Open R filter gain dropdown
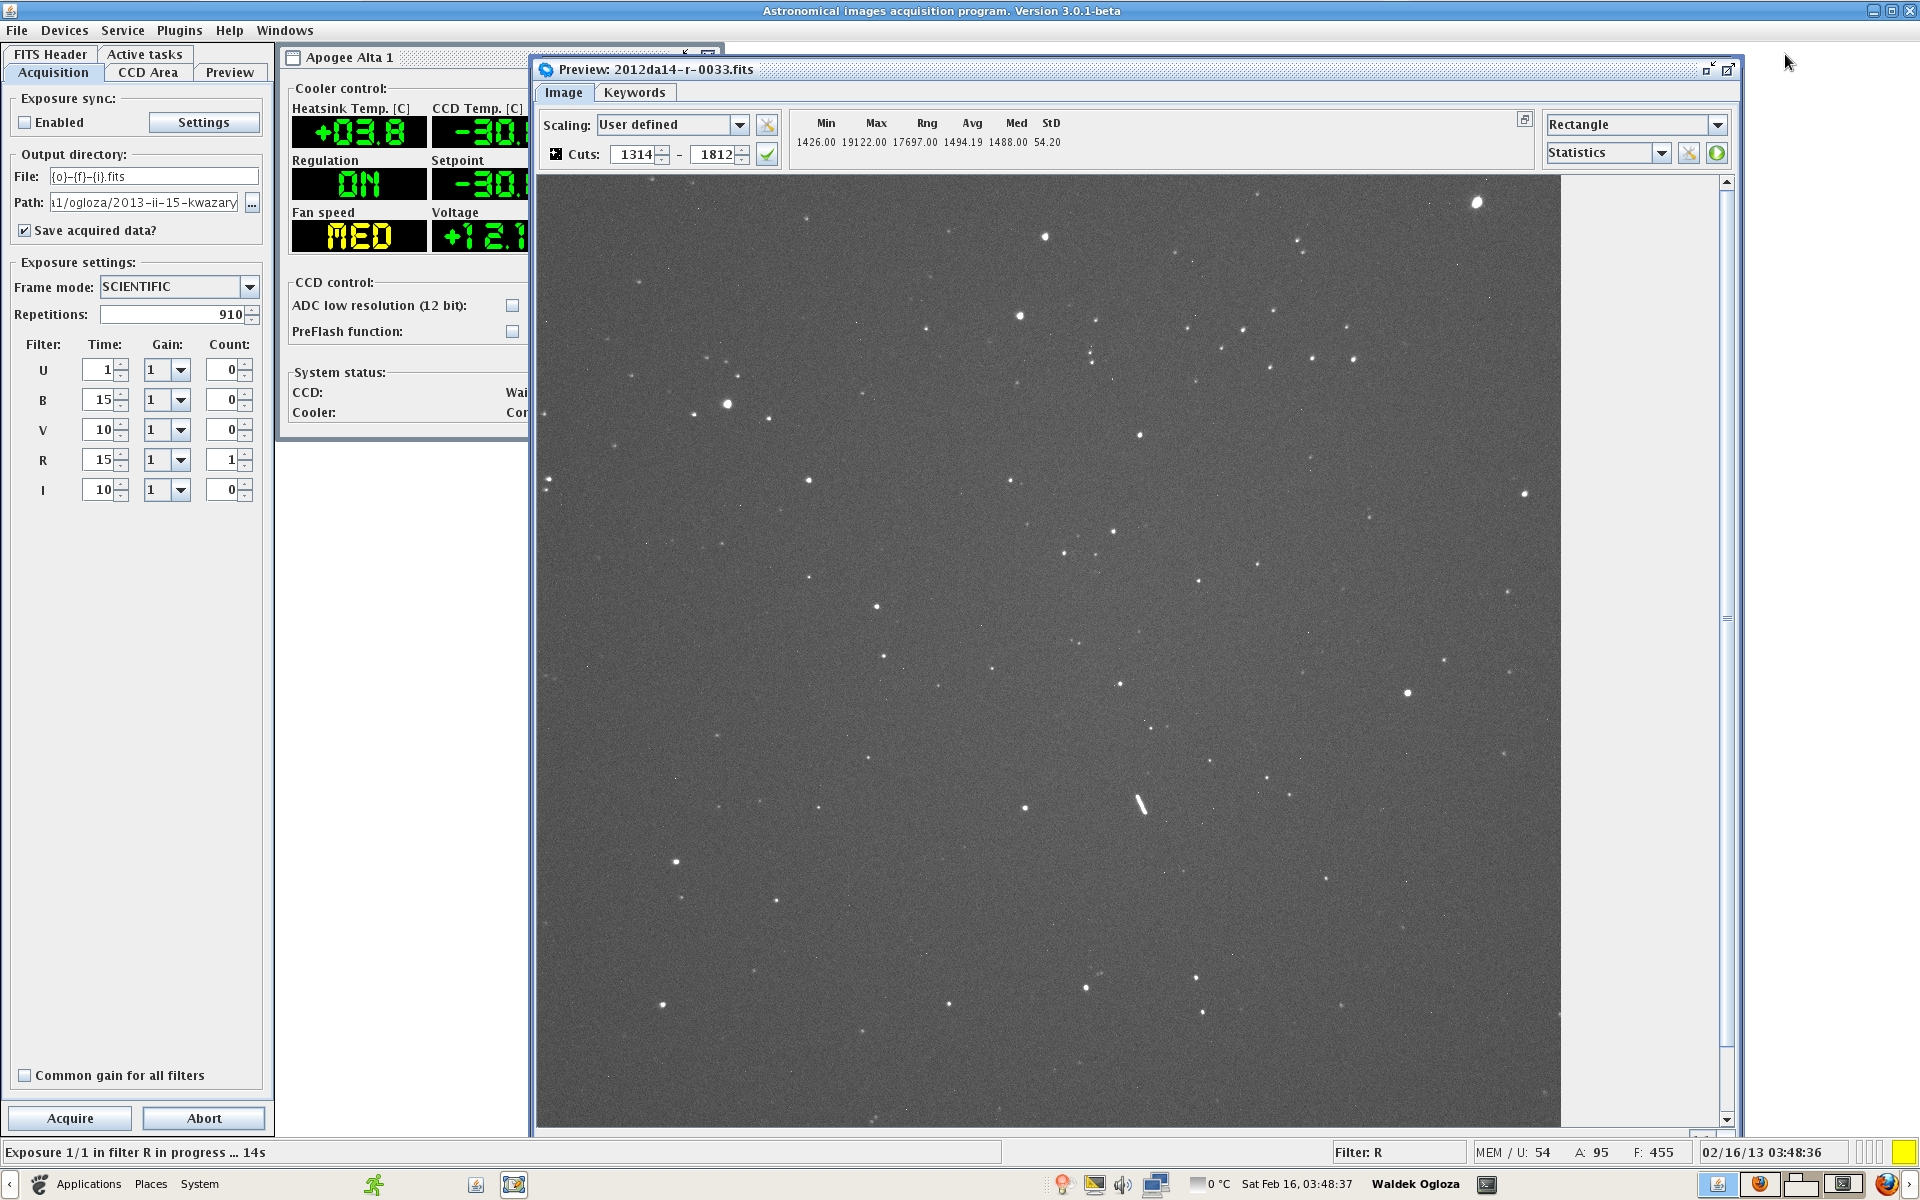 tap(180, 460)
